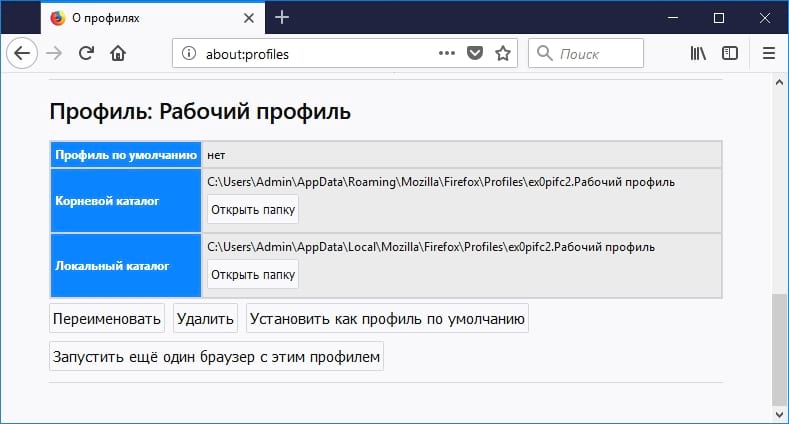Close the Firefox window
This screenshot has height=424, width=789.
[765, 18]
